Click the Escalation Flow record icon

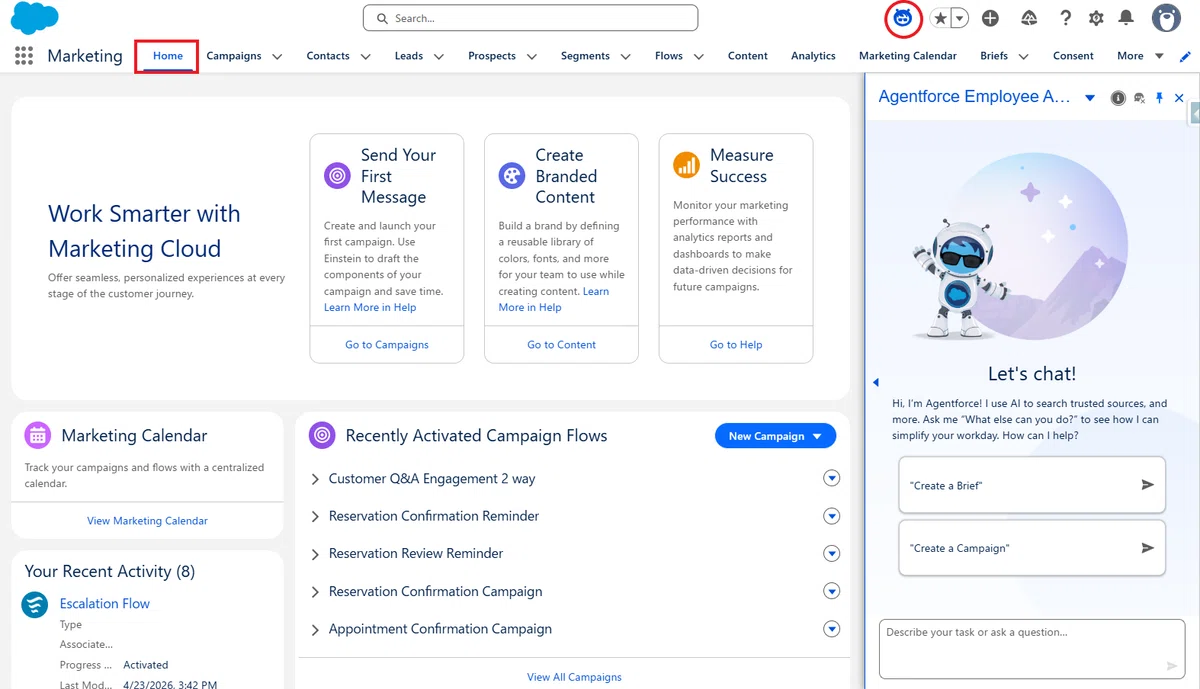point(35,604)
